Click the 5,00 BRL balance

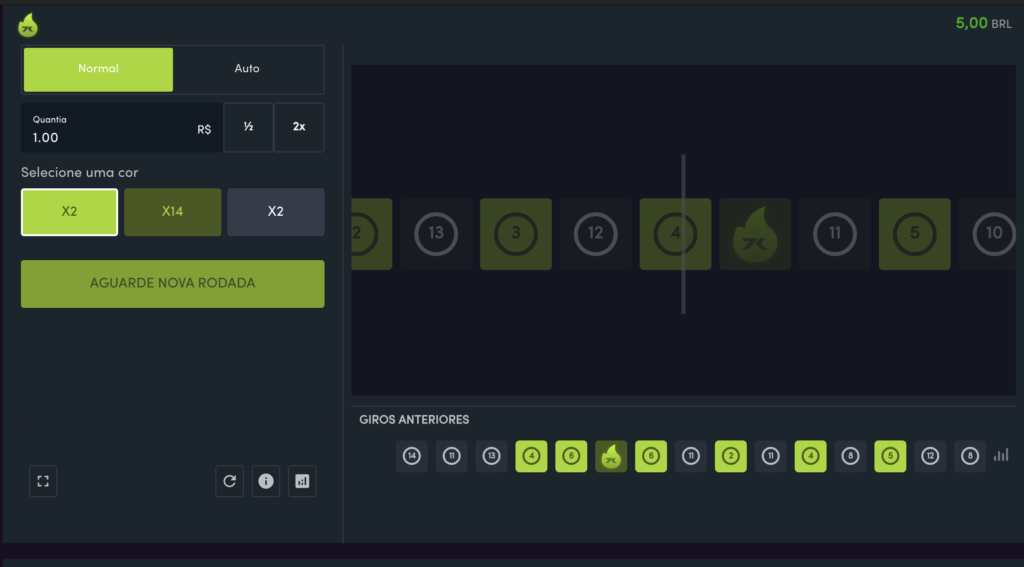tap(984, 24)
